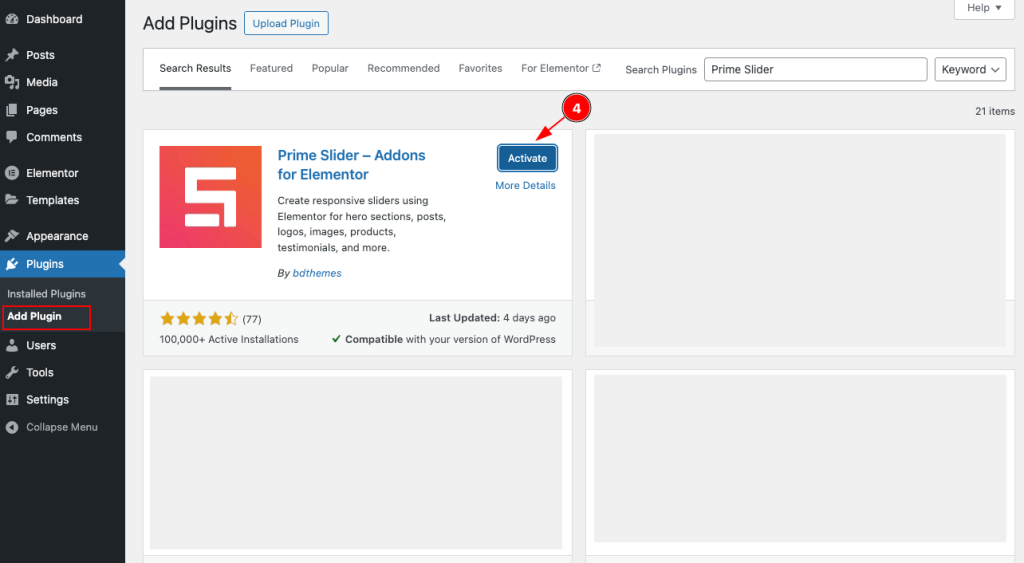This screenshot has height=563, width=1024.
Task: Expand the Help panel dropdown
Action: [x=985, y=8]
